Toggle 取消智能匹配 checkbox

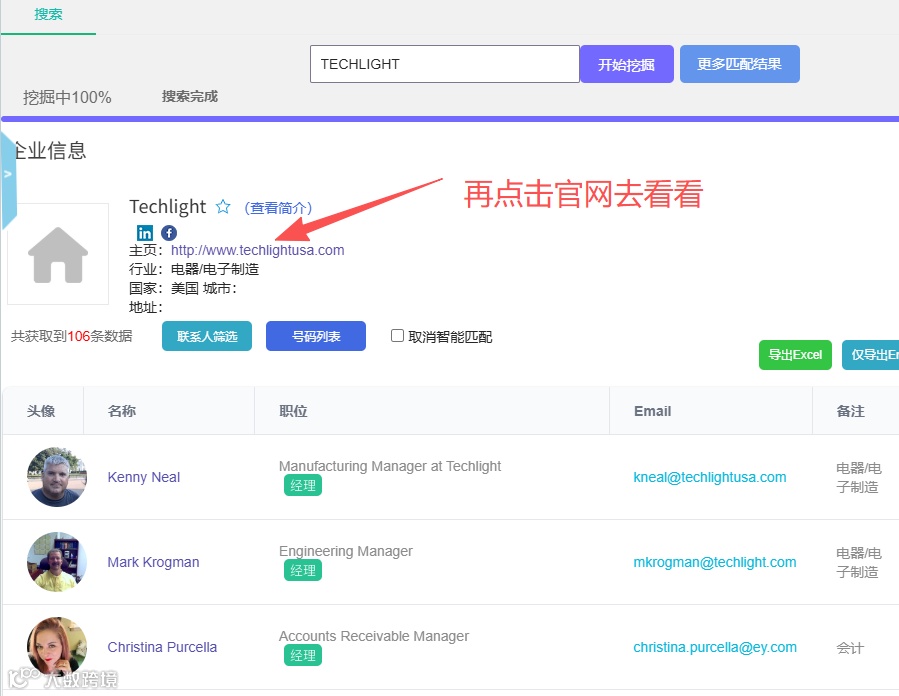tap(397, 335)
